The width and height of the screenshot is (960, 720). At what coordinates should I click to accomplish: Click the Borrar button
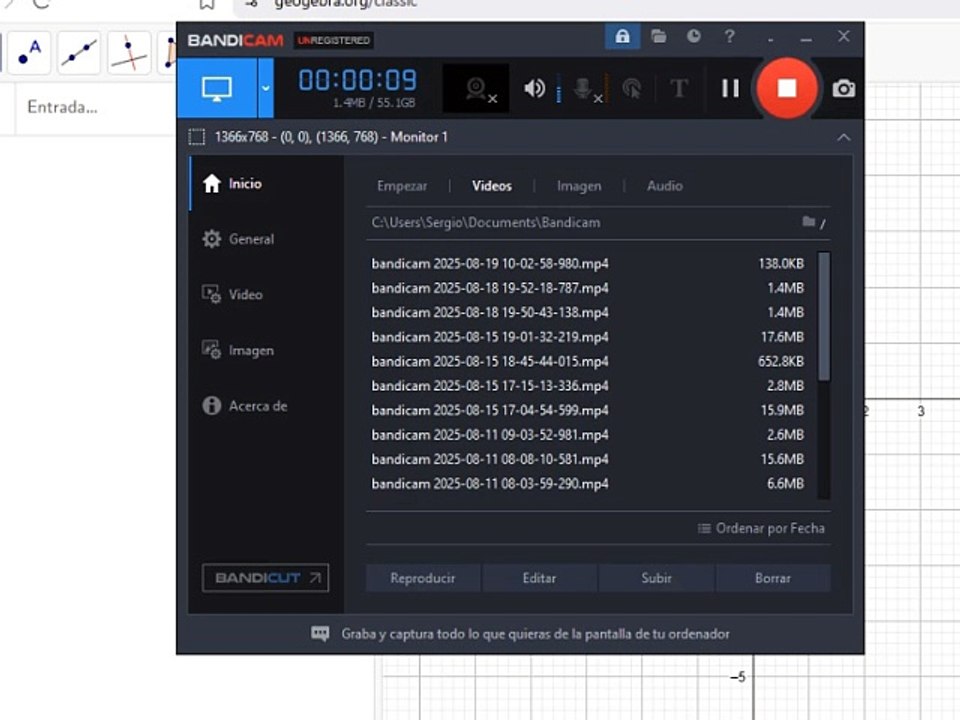pyautogui.click(x=773, y=579)
